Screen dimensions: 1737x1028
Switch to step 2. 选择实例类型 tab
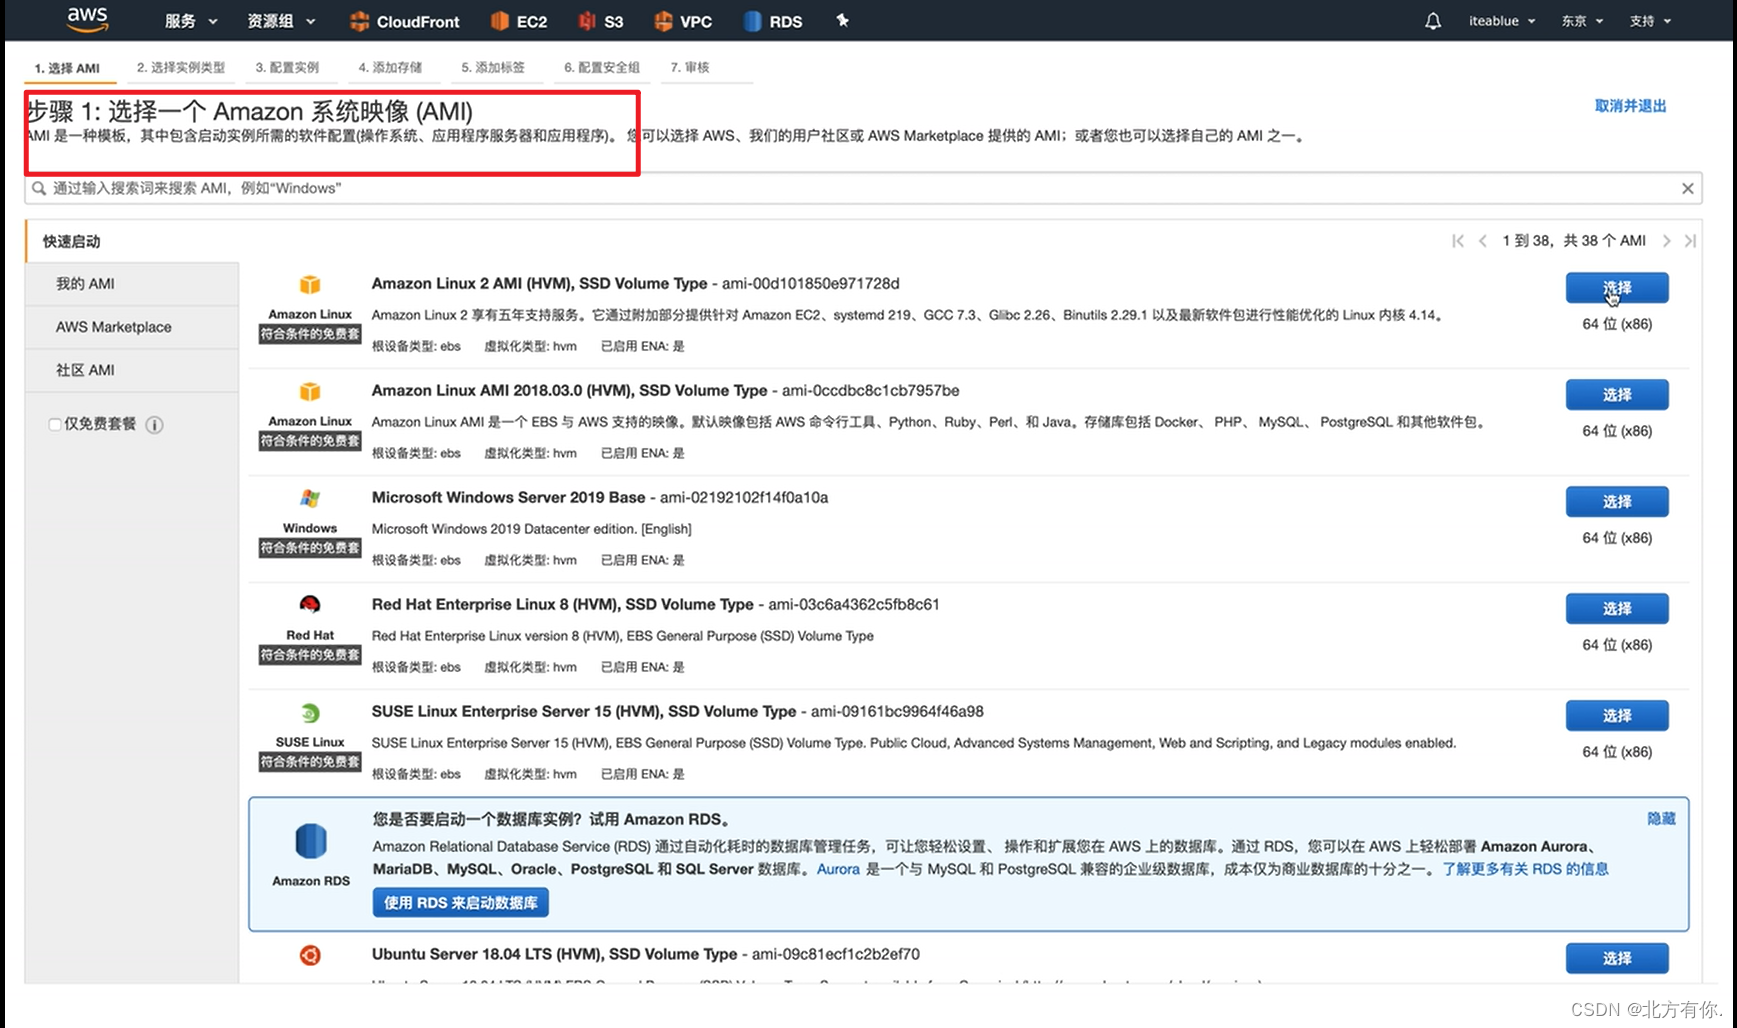pyautogui.click(x=181, y=67)
